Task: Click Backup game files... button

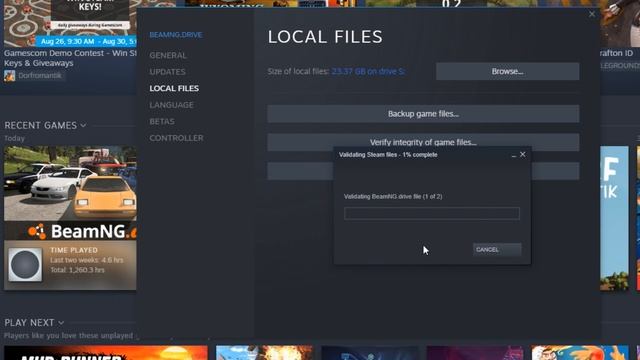Action: click(423, 114)
